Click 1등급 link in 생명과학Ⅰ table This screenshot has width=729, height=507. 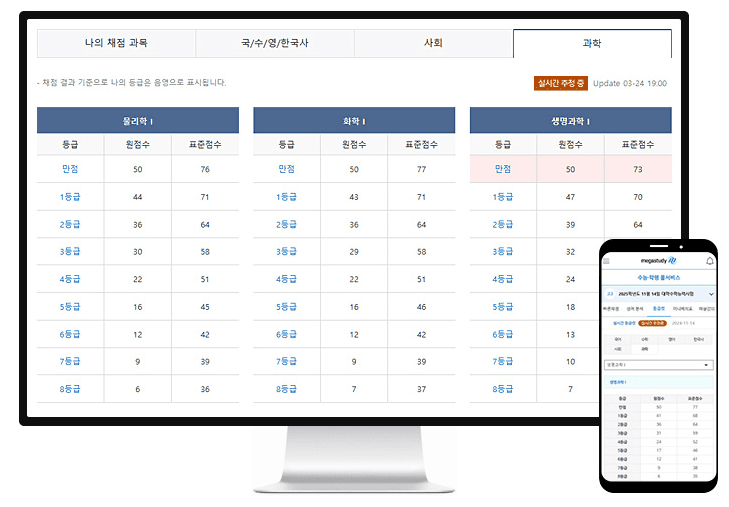click(503, 197)
